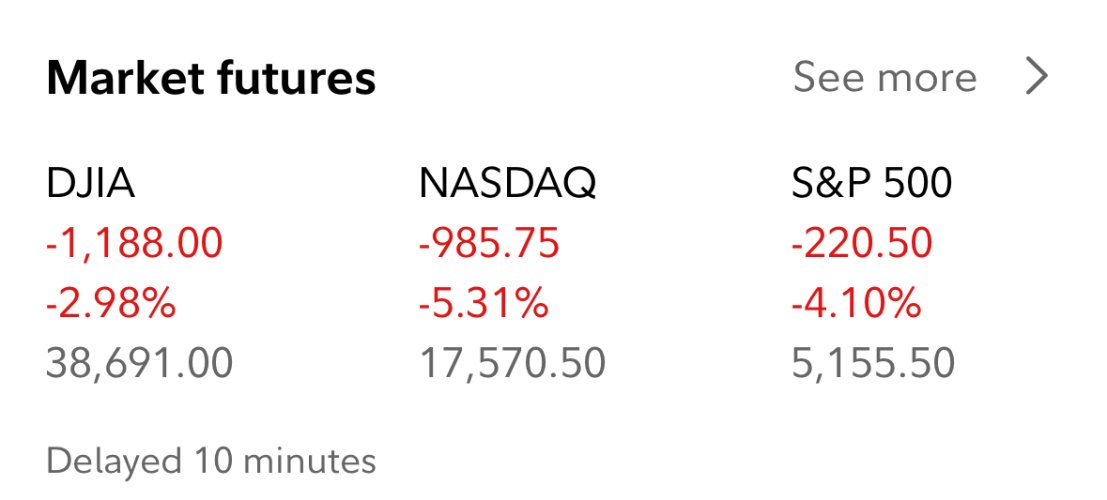The height and width of the screenshot is (500, 1107).
Task: Click S&P 500 percent change -4.10%
Action: [x=856, y=304]
